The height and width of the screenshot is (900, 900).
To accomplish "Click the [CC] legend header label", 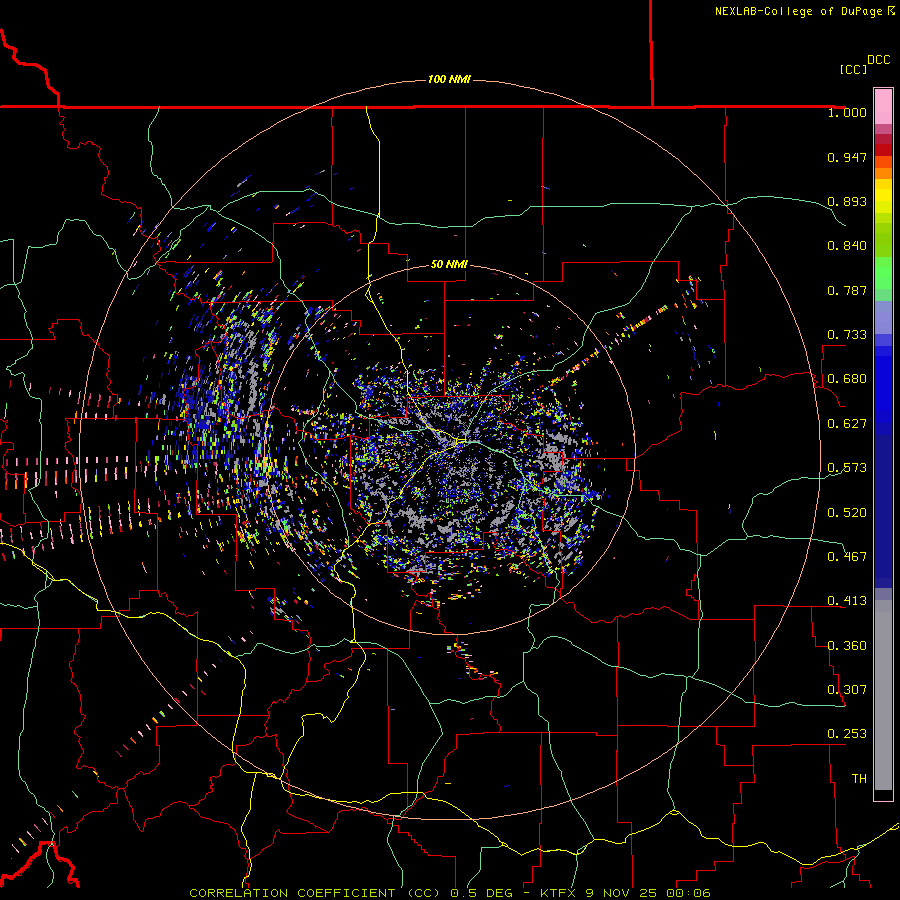I will coord(853,69).
